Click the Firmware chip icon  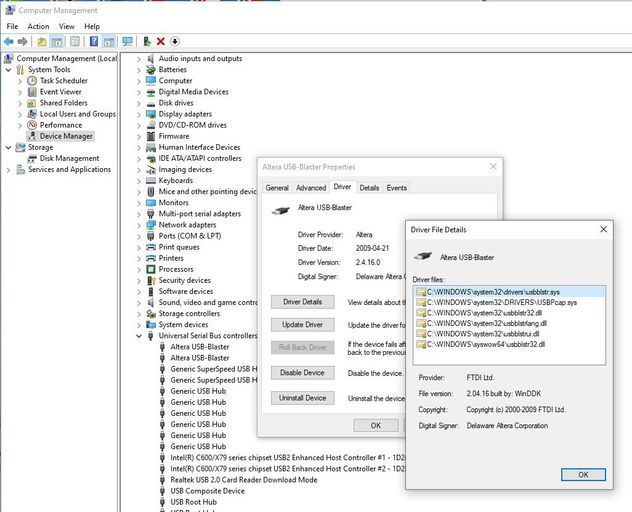click(x=151, y=136)
